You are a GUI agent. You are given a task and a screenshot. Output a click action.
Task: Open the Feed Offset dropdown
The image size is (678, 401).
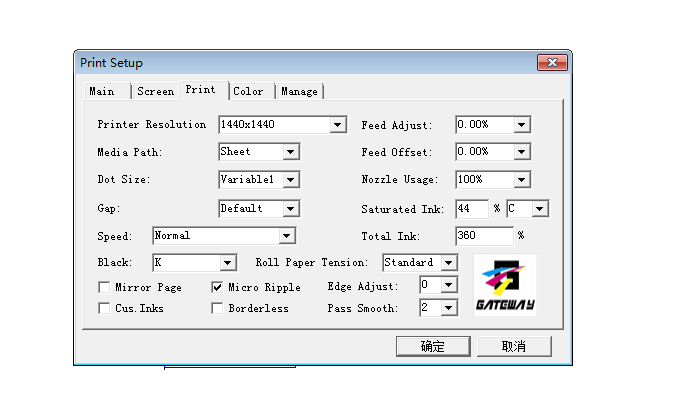[522, 152]
